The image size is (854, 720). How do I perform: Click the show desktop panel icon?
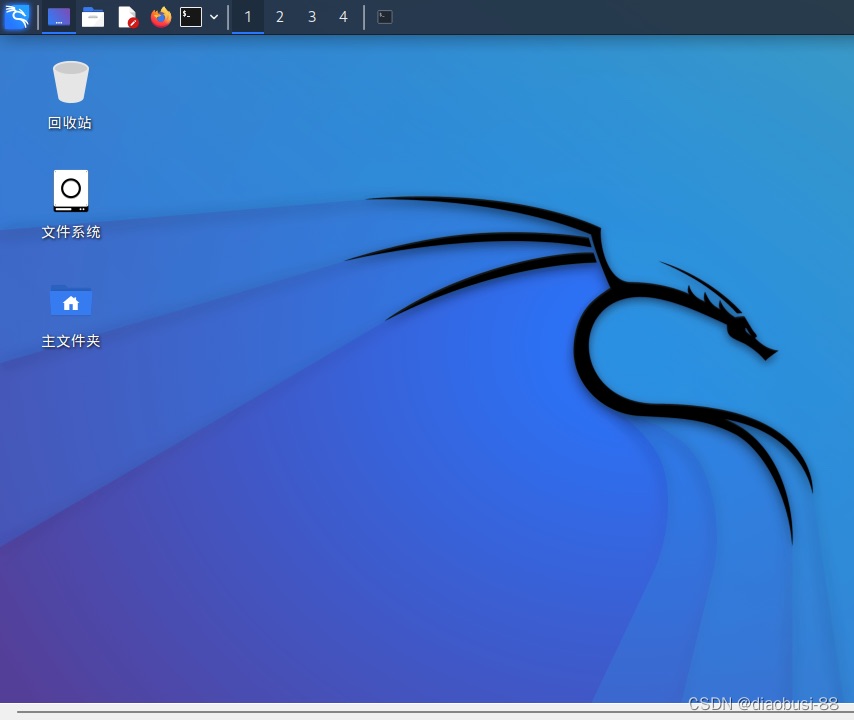pyautogui.click(x=59, y=17)
